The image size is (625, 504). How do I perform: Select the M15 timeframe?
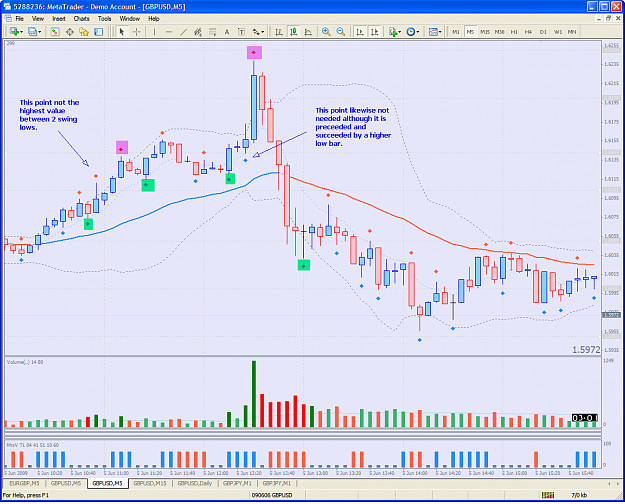485,32
